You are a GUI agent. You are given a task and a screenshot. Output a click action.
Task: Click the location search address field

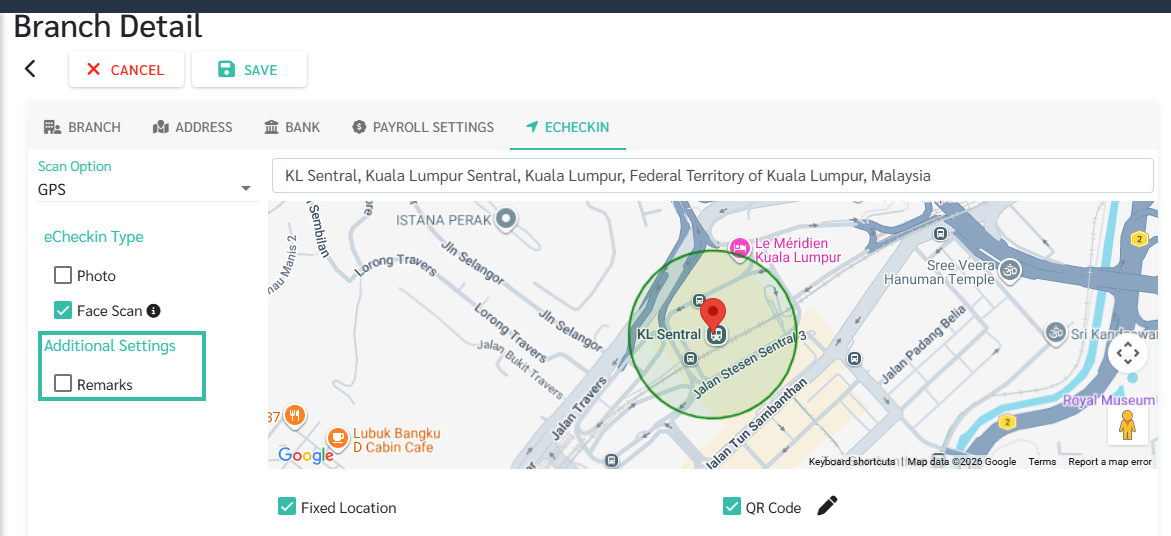click(712, 176)
